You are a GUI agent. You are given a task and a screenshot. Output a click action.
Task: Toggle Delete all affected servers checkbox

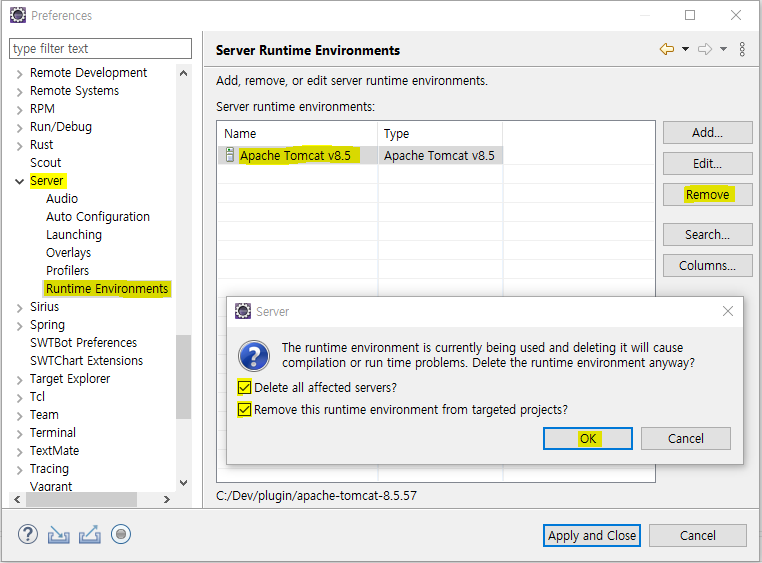[244, 388]
